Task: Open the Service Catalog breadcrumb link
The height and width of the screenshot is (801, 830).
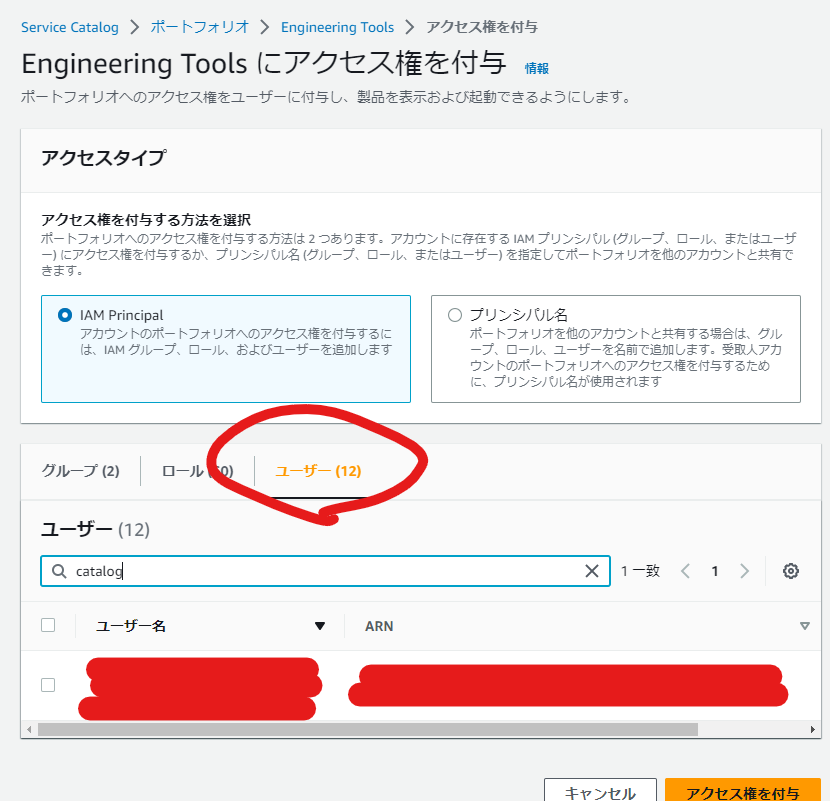Action: pos(69,27)
